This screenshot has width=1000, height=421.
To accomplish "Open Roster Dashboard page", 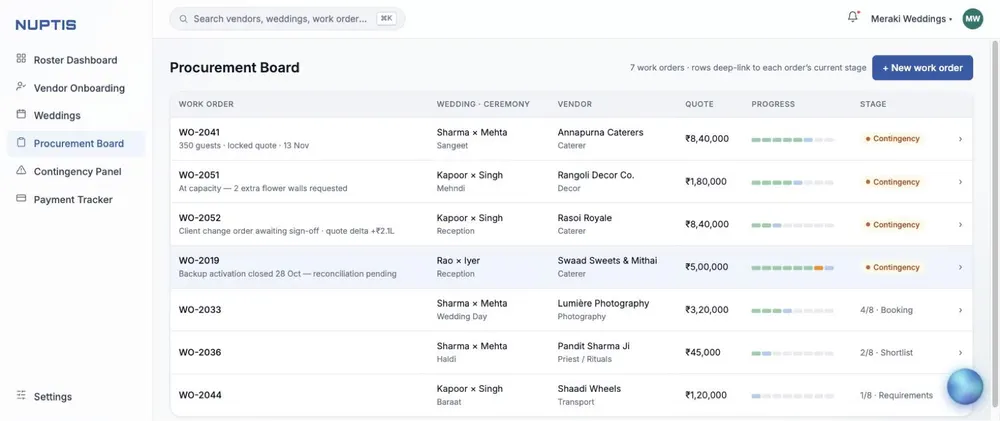I will pos(76,60).
